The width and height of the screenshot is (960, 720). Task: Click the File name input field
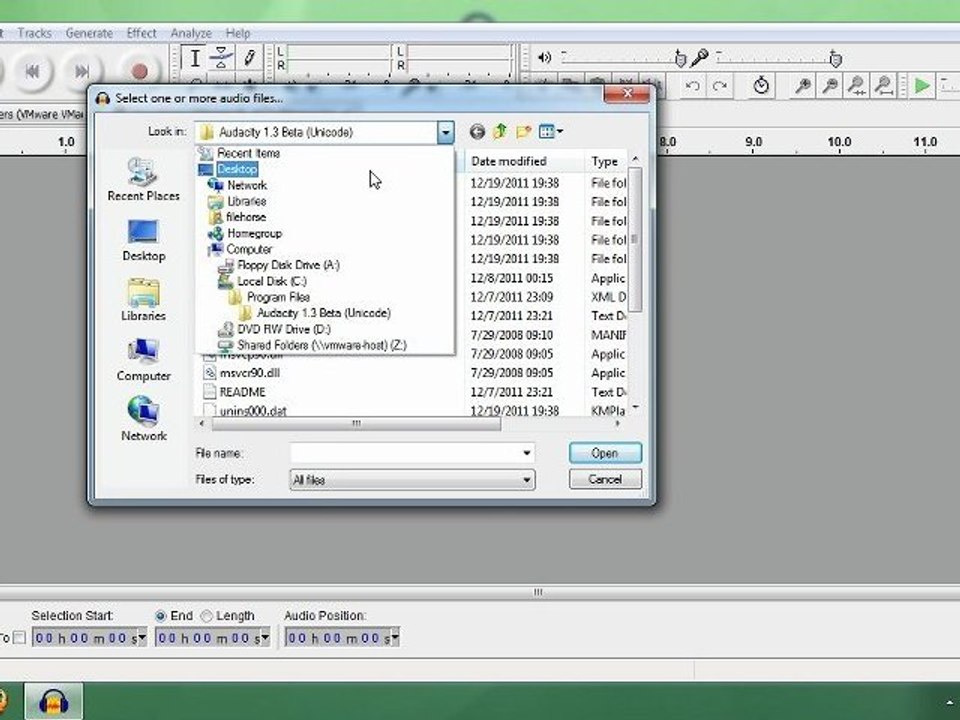click(x=405, y=453)
